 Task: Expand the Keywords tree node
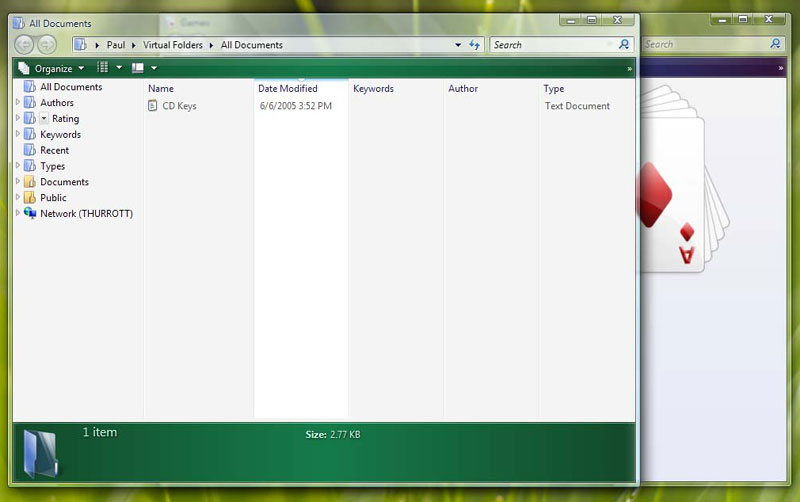click(x=18, y=134)
